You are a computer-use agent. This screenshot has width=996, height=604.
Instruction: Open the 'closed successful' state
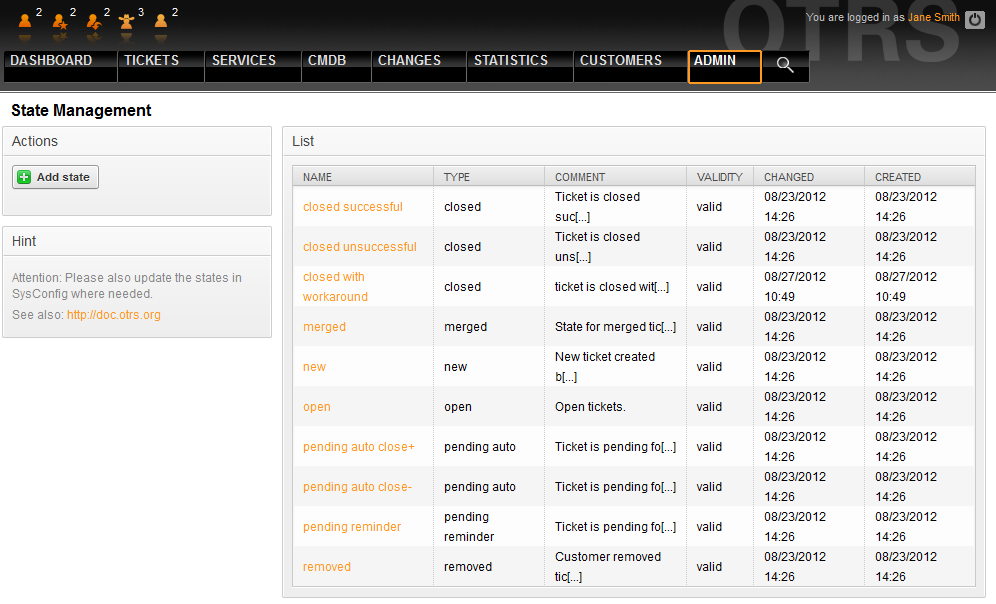pyautogui.click(x=352, y=207)
